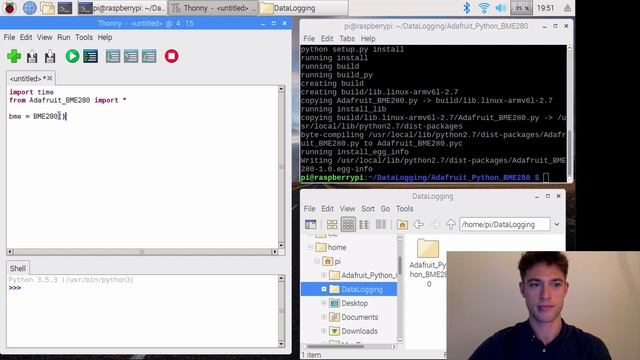Expand the Adafruit_Python folder tree node
This screenshot has width=640, height=360.
[324, 275]
